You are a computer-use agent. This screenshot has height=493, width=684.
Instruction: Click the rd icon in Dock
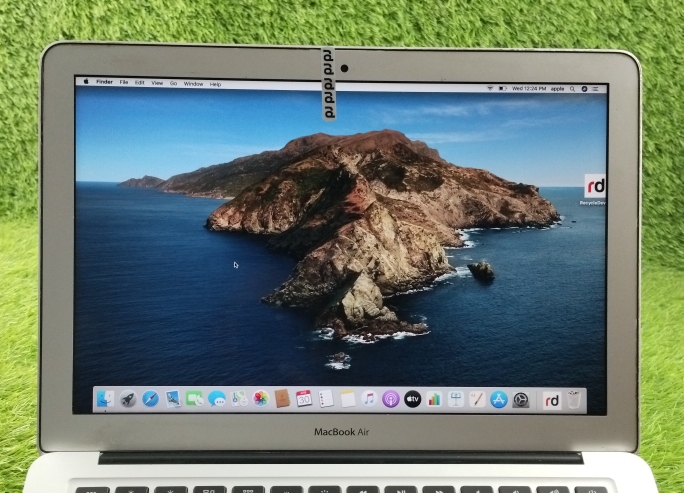[x=551, y=401]
